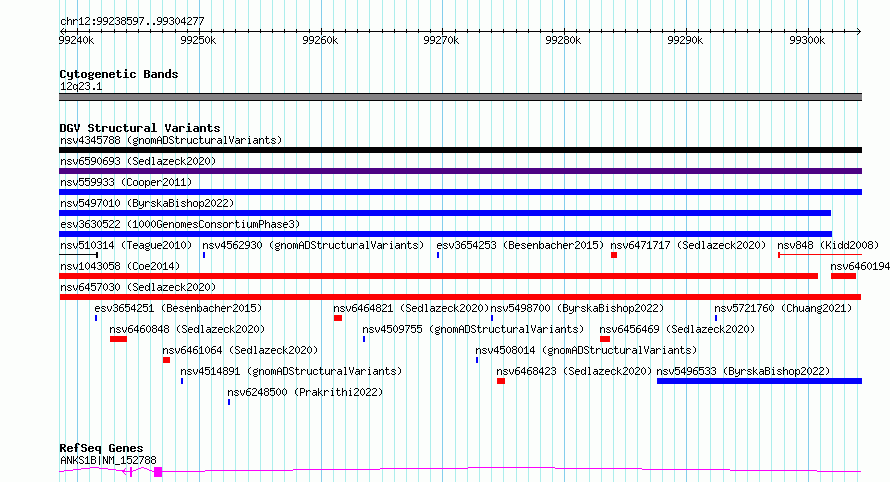Click the nsv6460194 label

pyautogui.click(x=860, y=266)
